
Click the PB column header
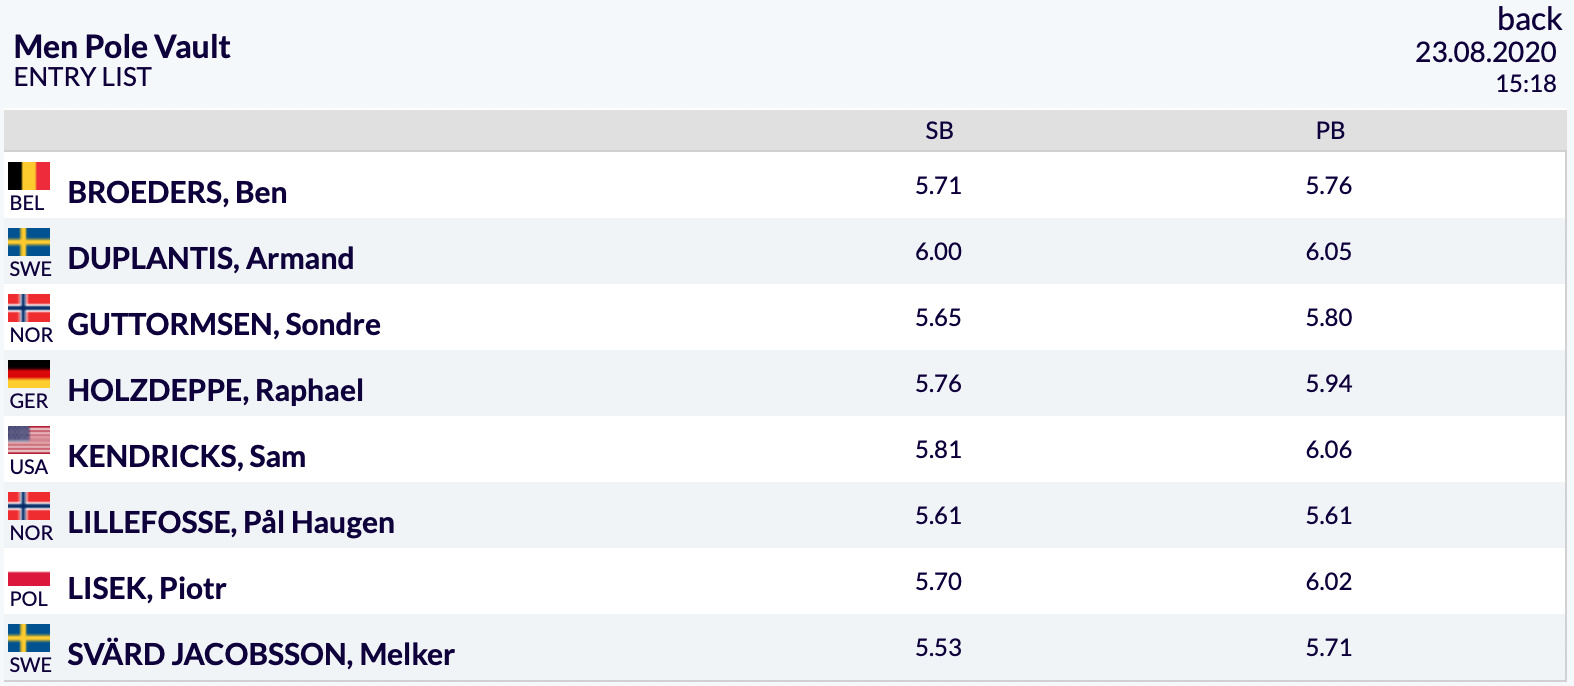point(1330,131)
